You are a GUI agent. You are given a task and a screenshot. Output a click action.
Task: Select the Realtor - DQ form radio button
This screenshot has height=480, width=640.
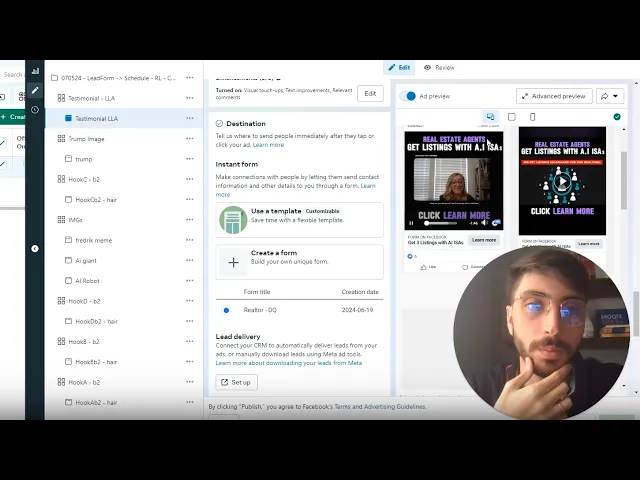(x=226, y=310)
